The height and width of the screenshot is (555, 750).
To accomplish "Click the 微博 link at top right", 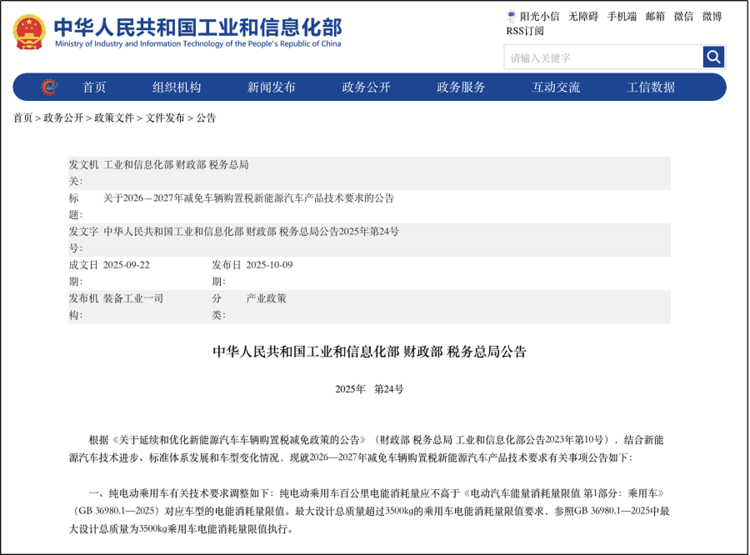I will click(711, 17).
